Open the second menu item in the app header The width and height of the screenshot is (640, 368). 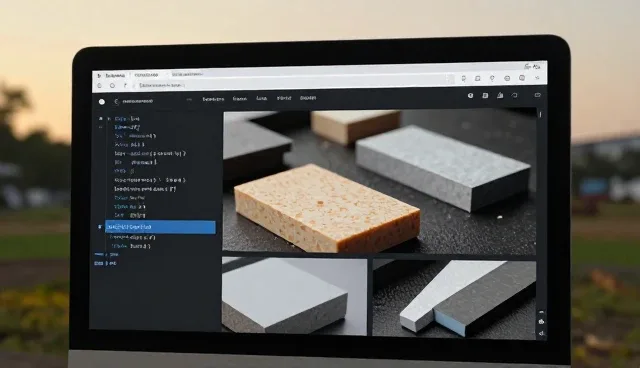click(x=240, y=99)
